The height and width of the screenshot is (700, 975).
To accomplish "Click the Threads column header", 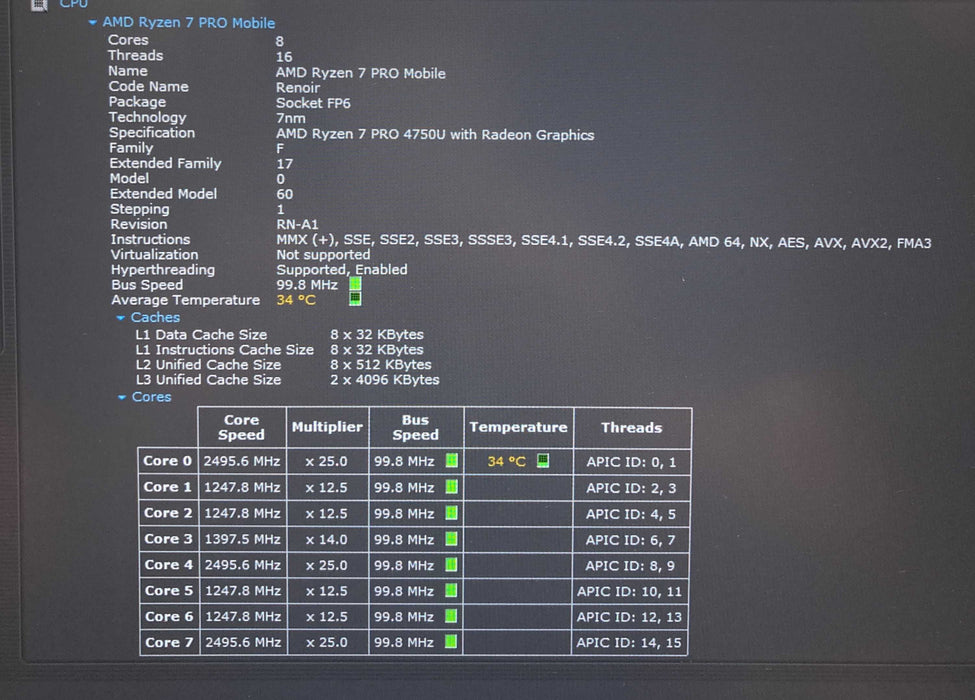I will (x=632, y=427).
